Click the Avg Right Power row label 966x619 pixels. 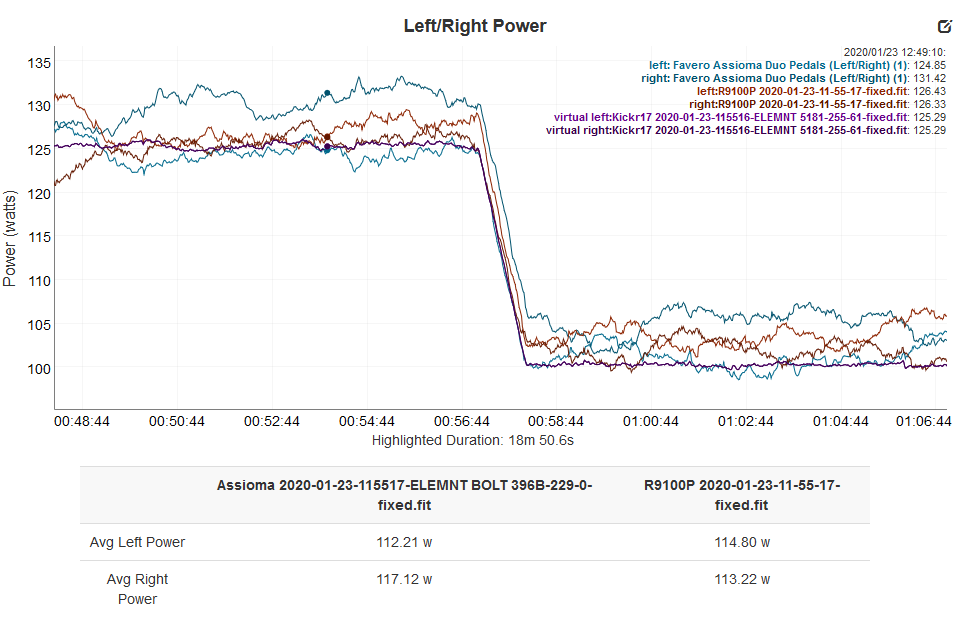(137, 589)
